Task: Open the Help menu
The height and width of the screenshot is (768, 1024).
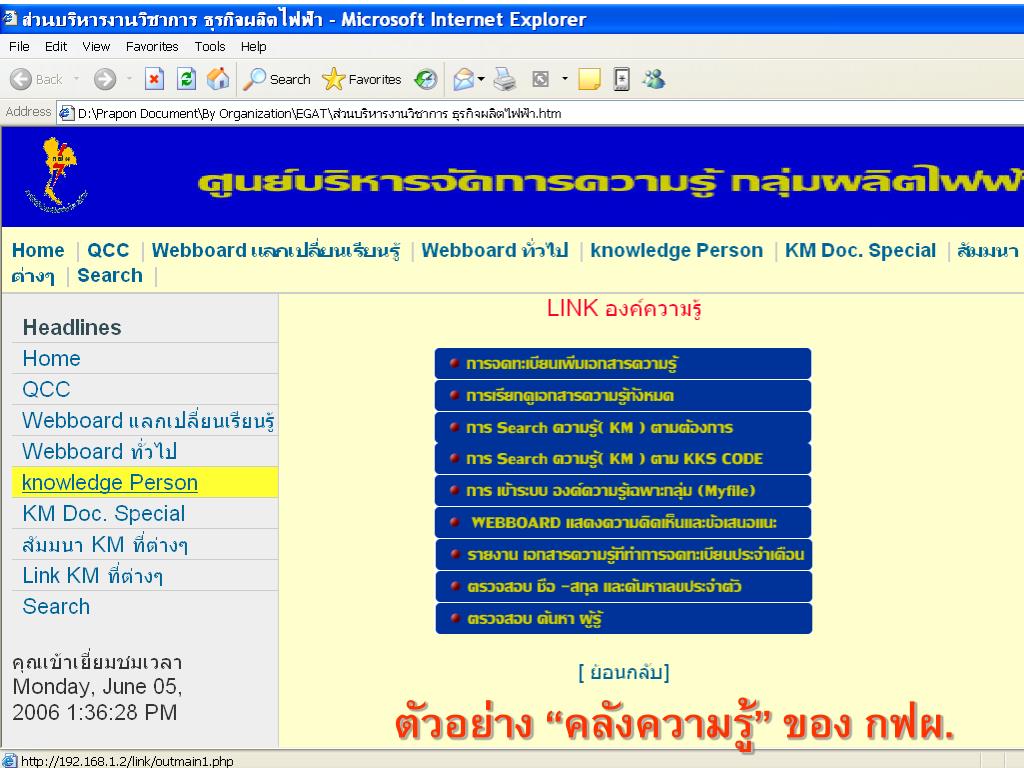Action: (x=253, y=46)
